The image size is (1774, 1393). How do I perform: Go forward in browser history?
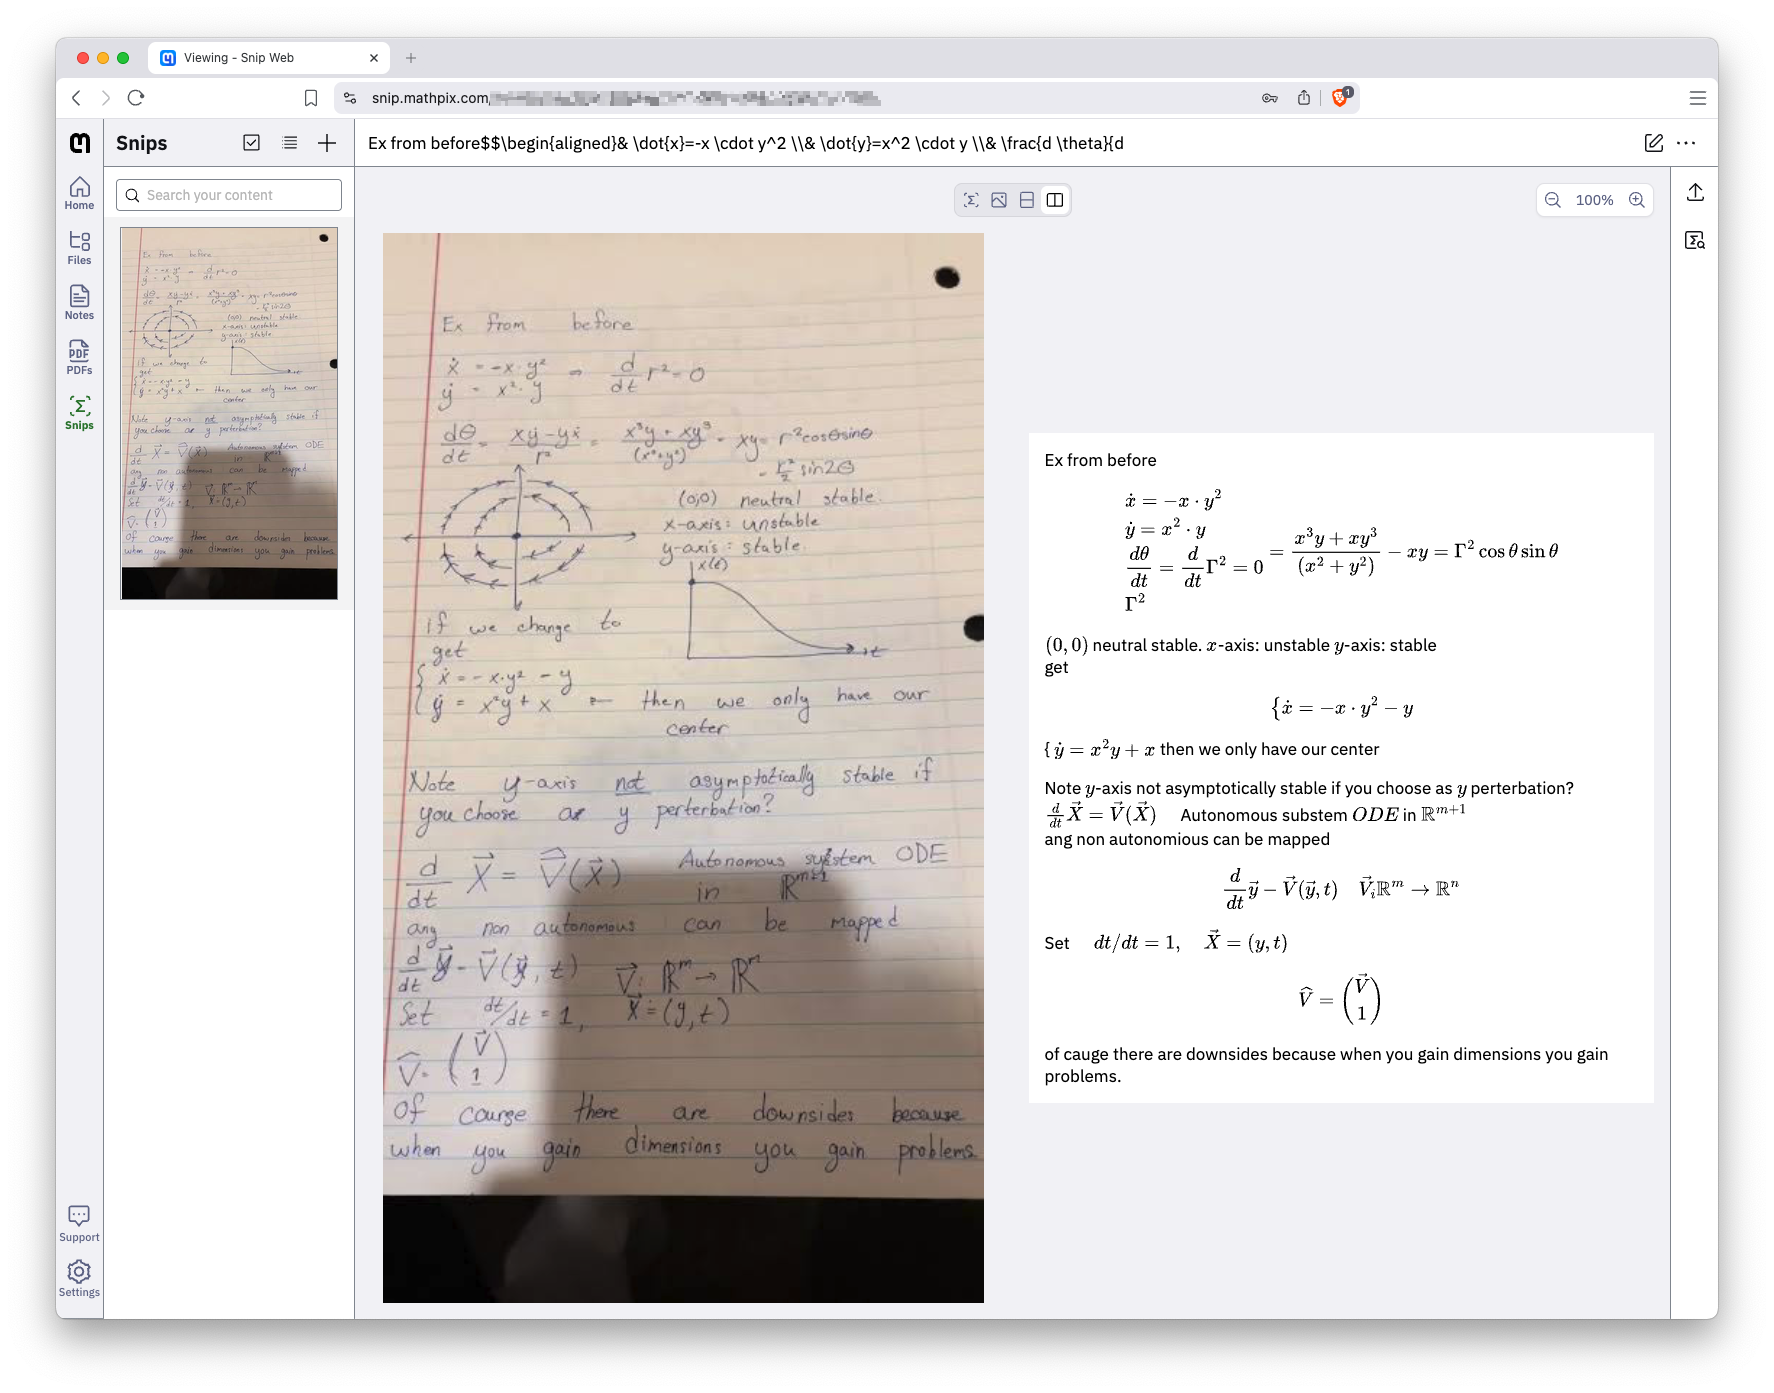point(106,98)
